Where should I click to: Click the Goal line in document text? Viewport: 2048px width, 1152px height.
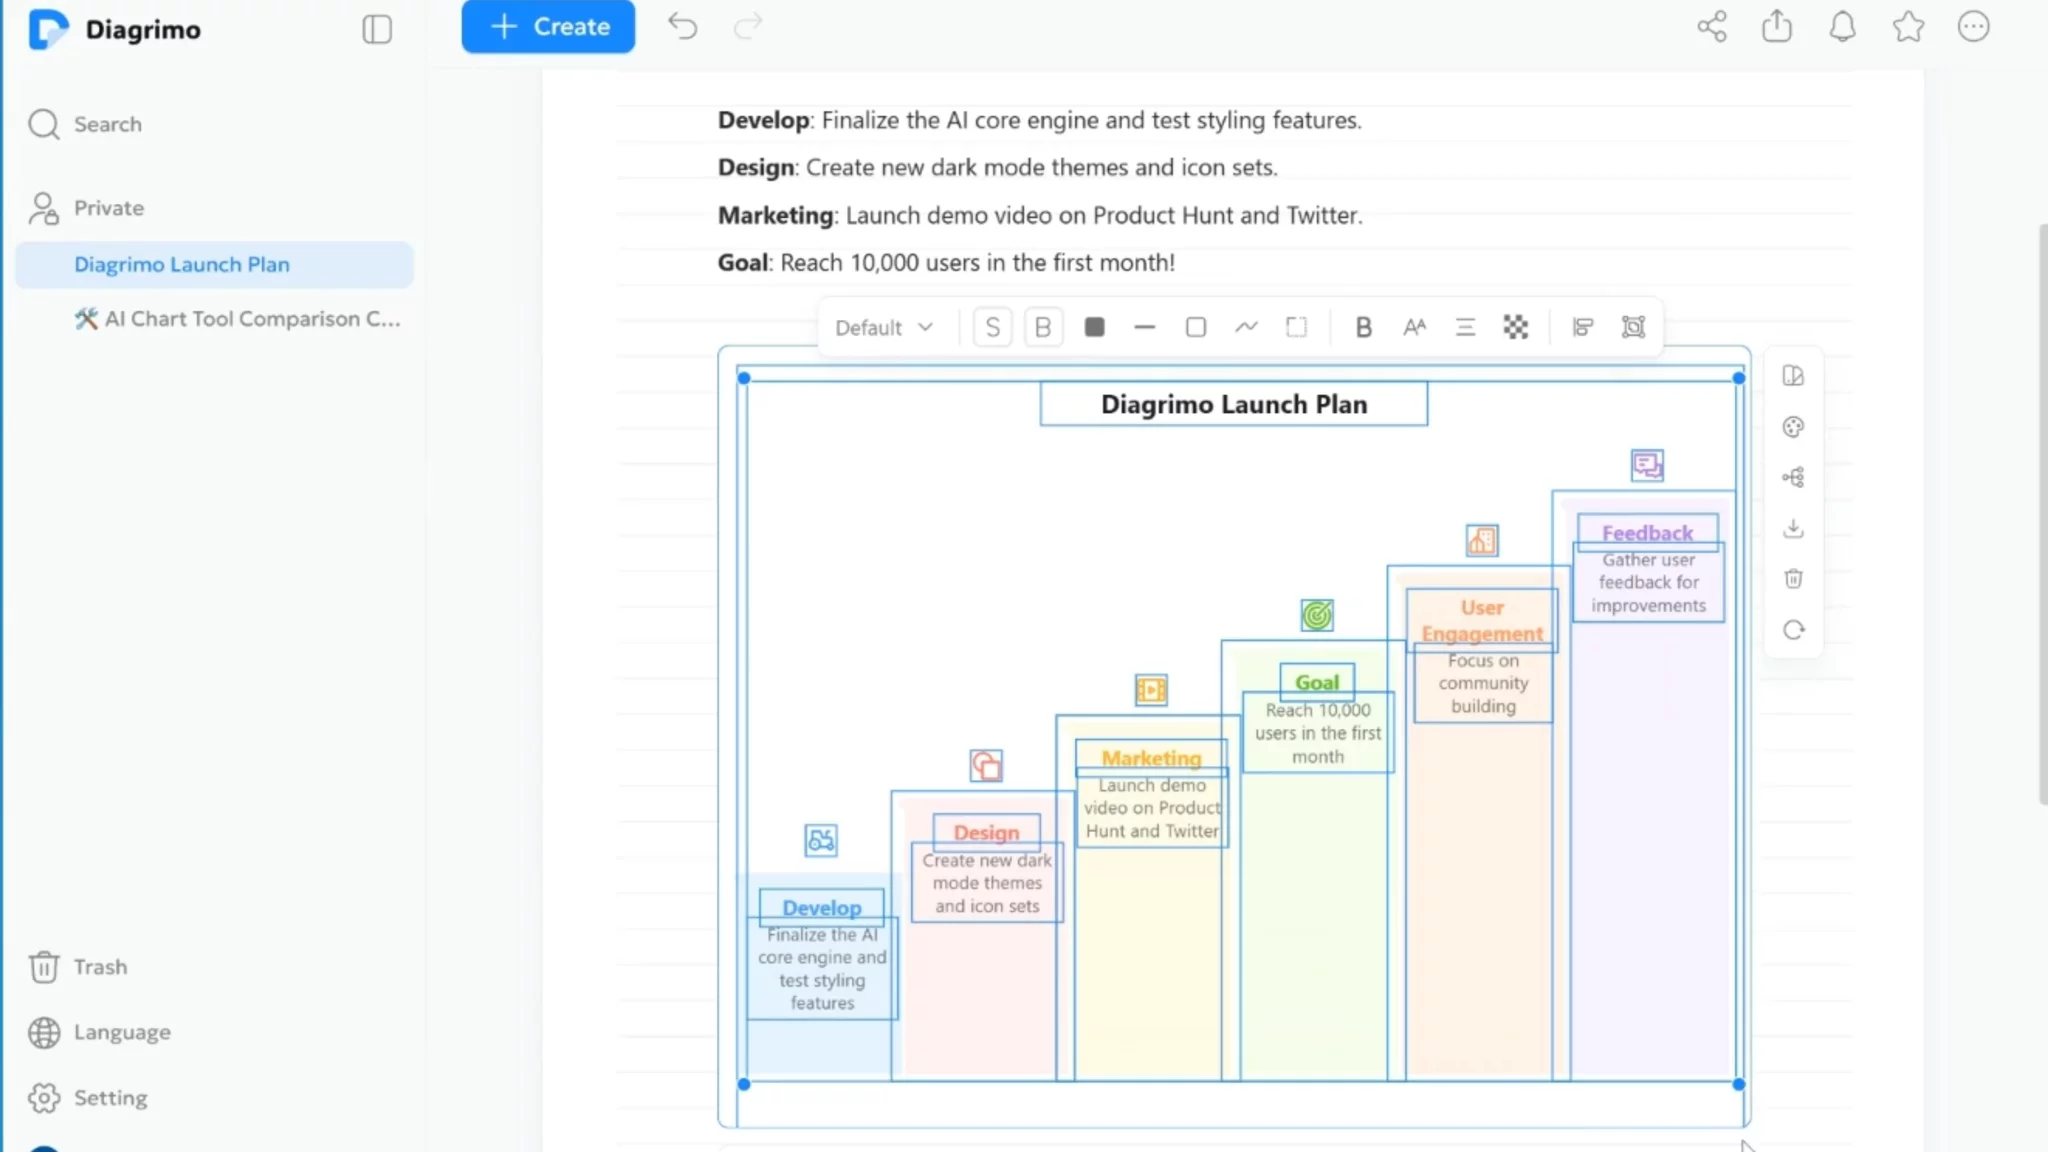pyautogui.click(x=946, y=263)
